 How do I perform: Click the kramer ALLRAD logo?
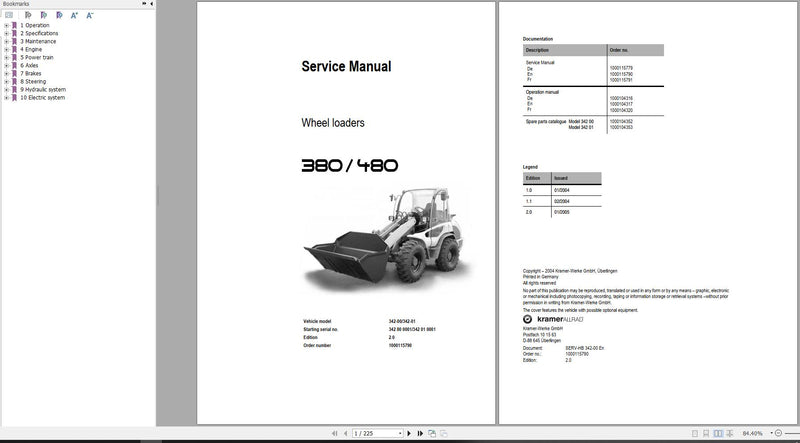click(554, 319)
